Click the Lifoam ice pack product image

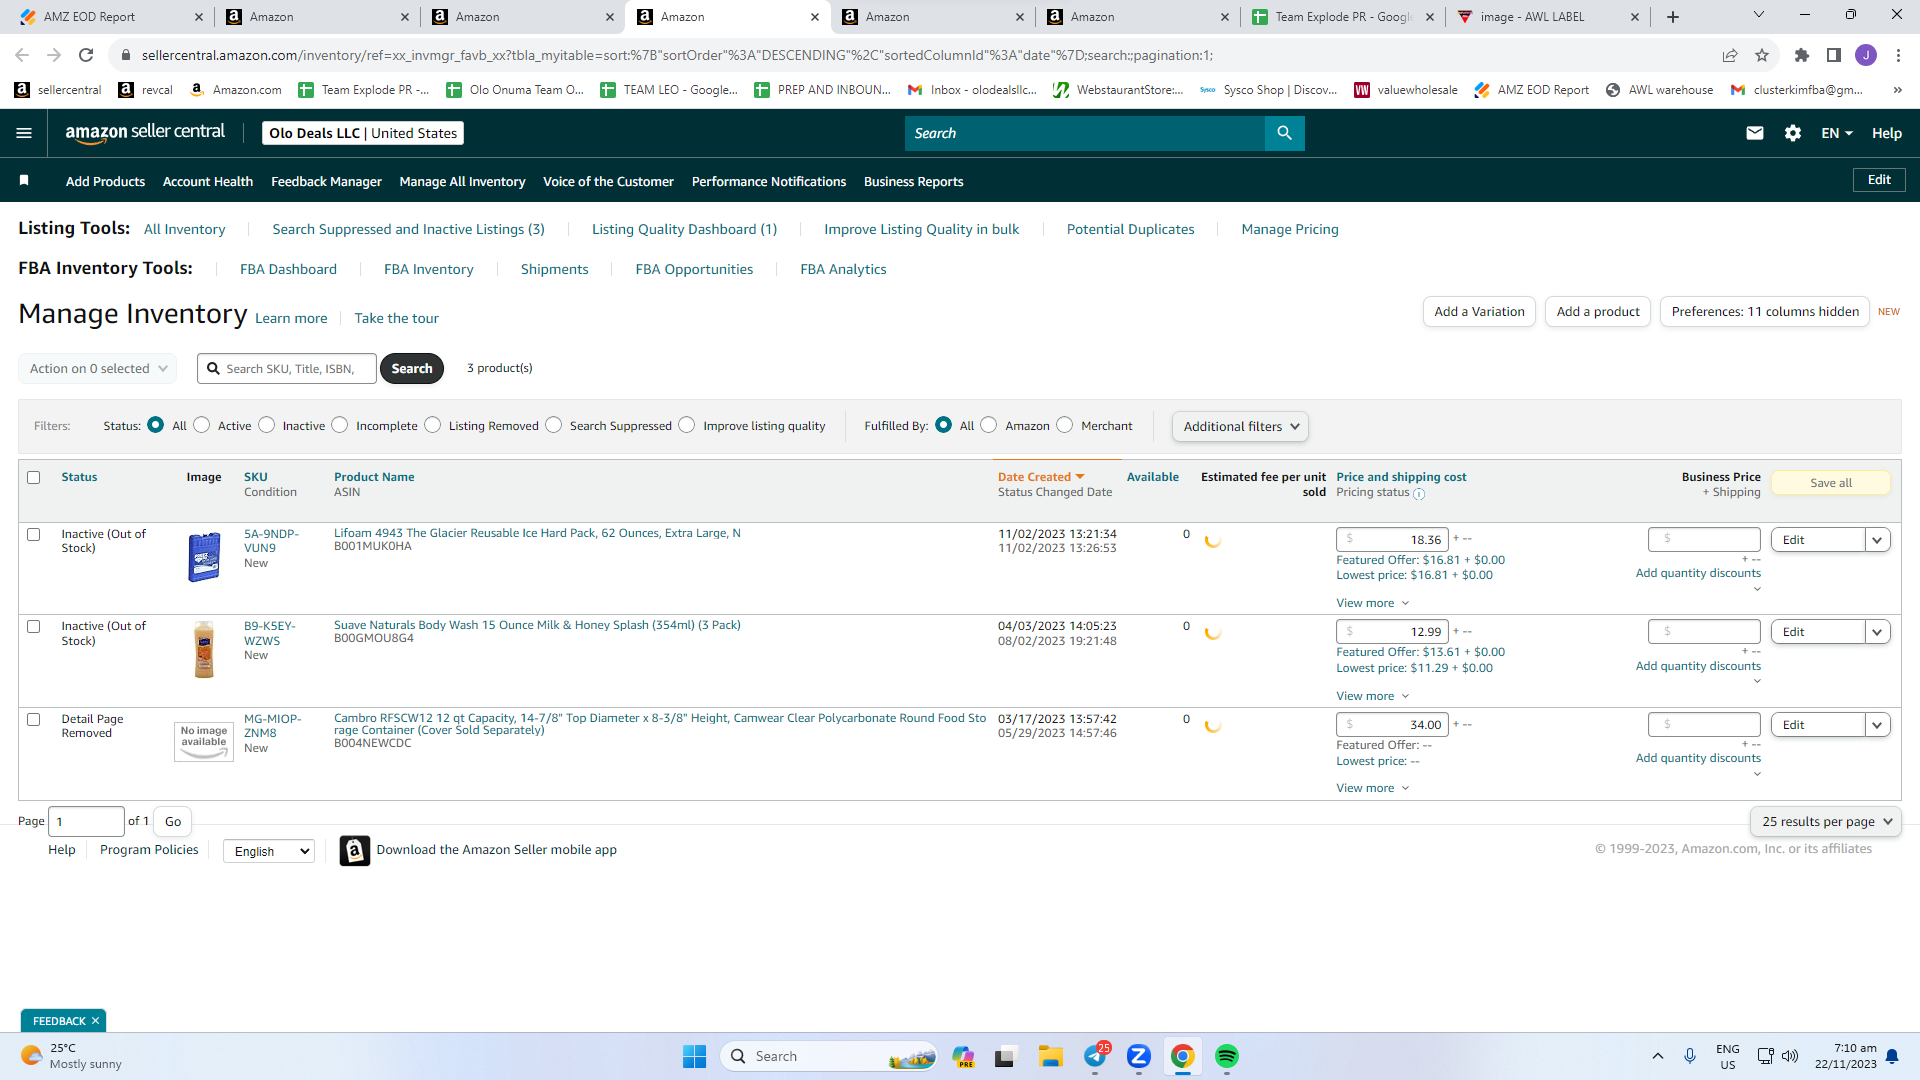pyautogui.click(x=204, y=557)
